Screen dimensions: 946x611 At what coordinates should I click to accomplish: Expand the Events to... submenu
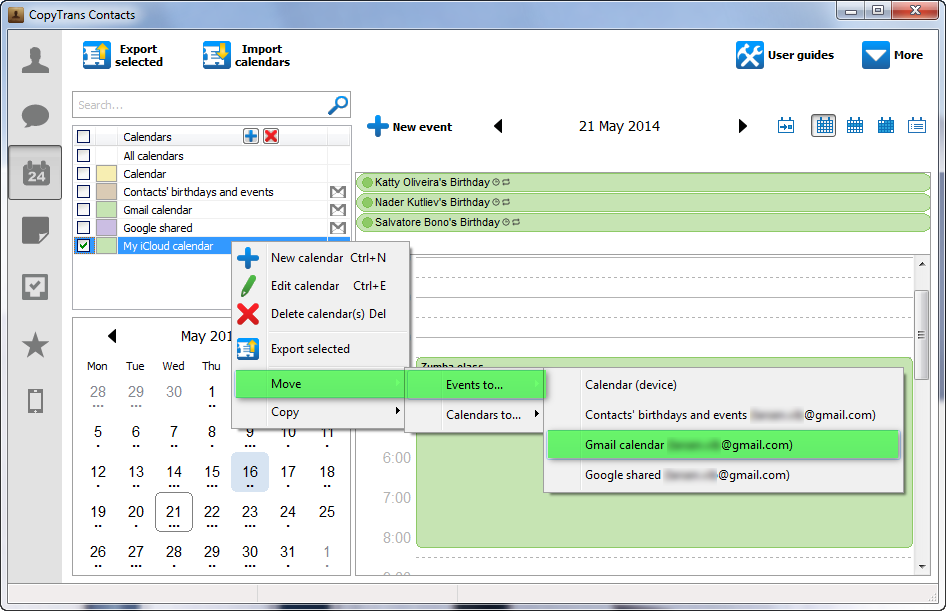pyautogui.click(x=476, y=385)
